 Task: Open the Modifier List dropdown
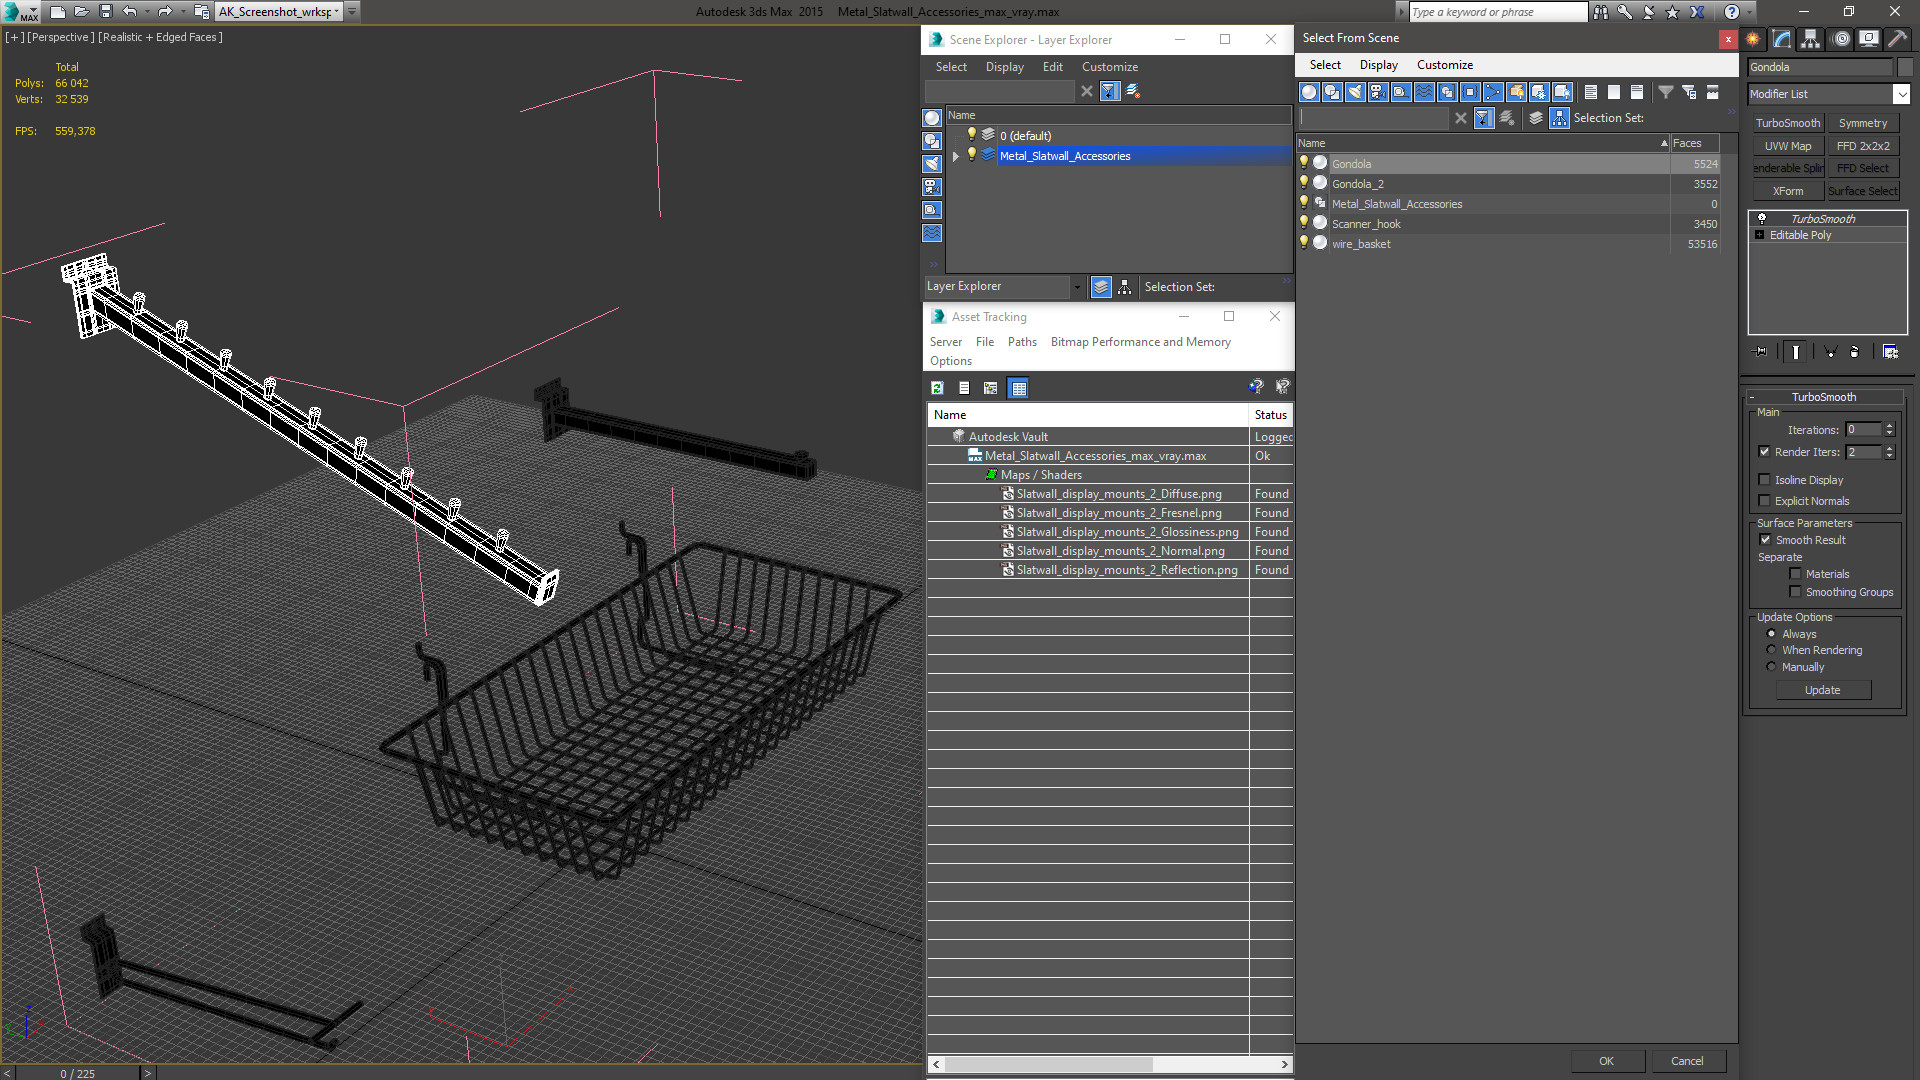coord(1900,94)
